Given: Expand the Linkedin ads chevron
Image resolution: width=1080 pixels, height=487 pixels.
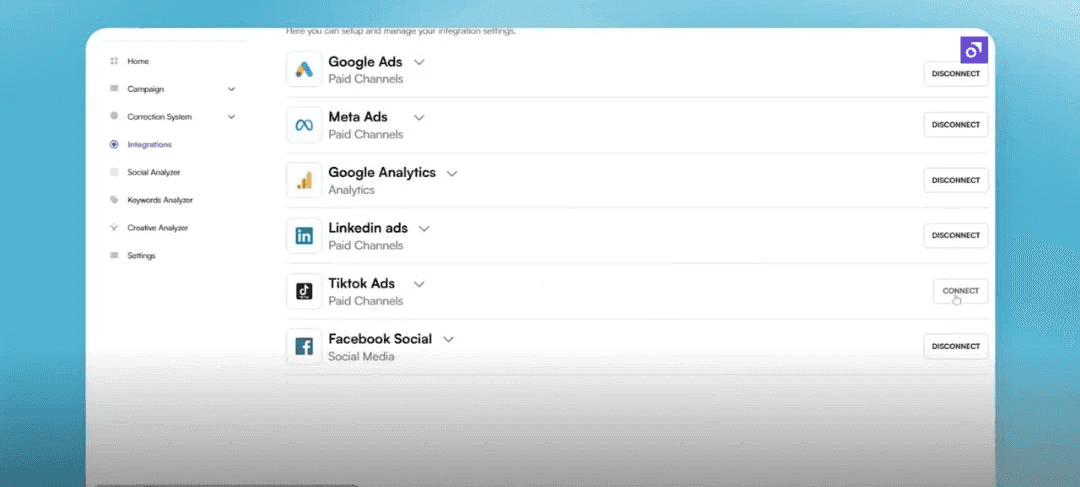Looking at the screenshot, I should pos(424,229).
